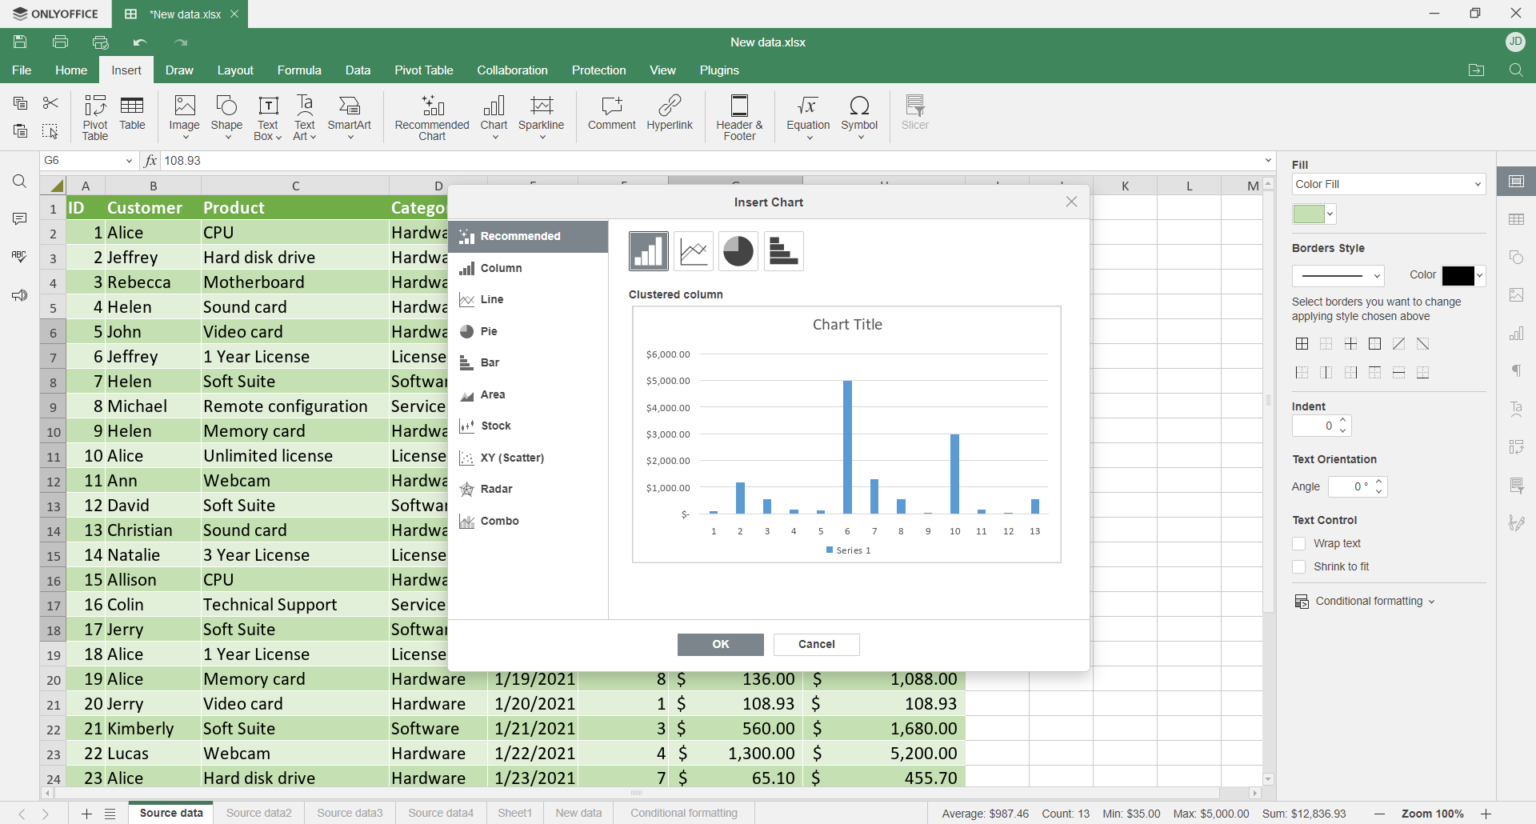The width and height of the screenshot is (1536, 824).
Task: Insert a SmartArt graphic
Action: click(x=349, y=115)
